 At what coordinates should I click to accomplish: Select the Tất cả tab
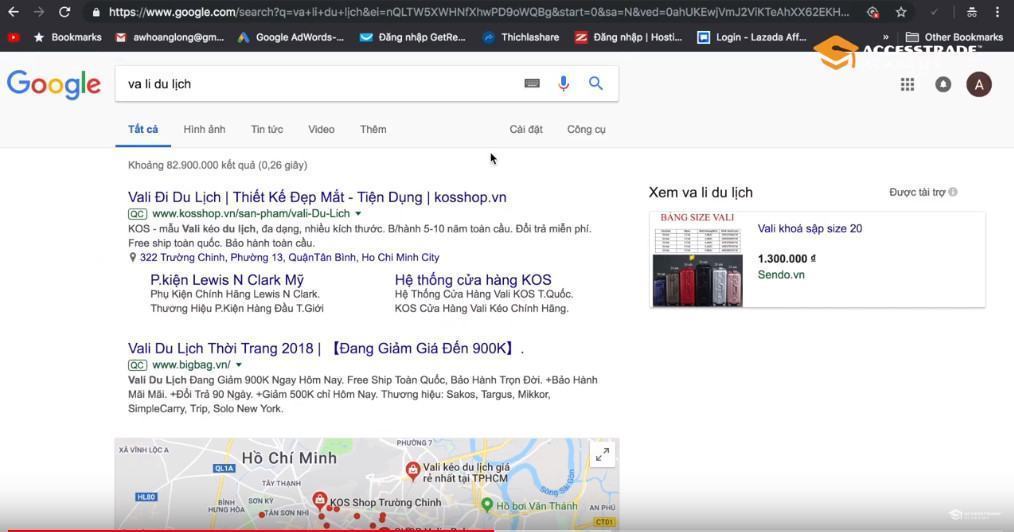pyautogui.click(x=143, y=129)
